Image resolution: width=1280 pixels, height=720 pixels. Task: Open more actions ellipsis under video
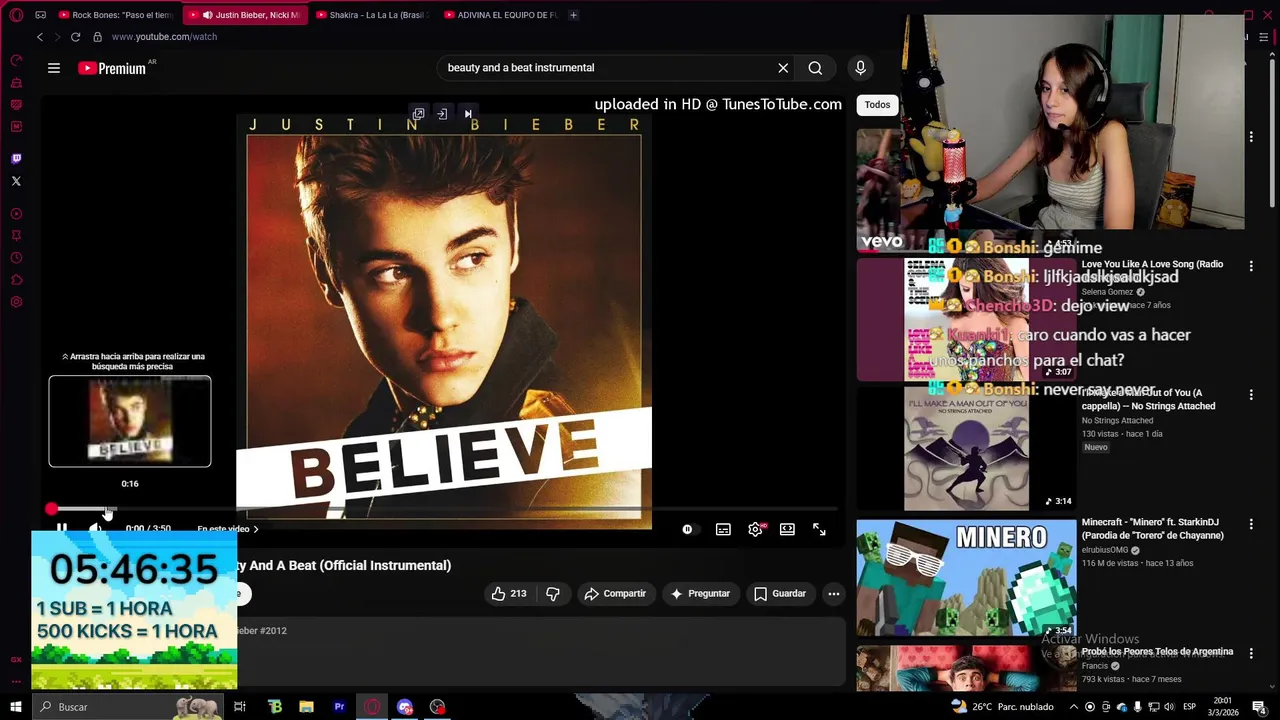click(833, 594)
